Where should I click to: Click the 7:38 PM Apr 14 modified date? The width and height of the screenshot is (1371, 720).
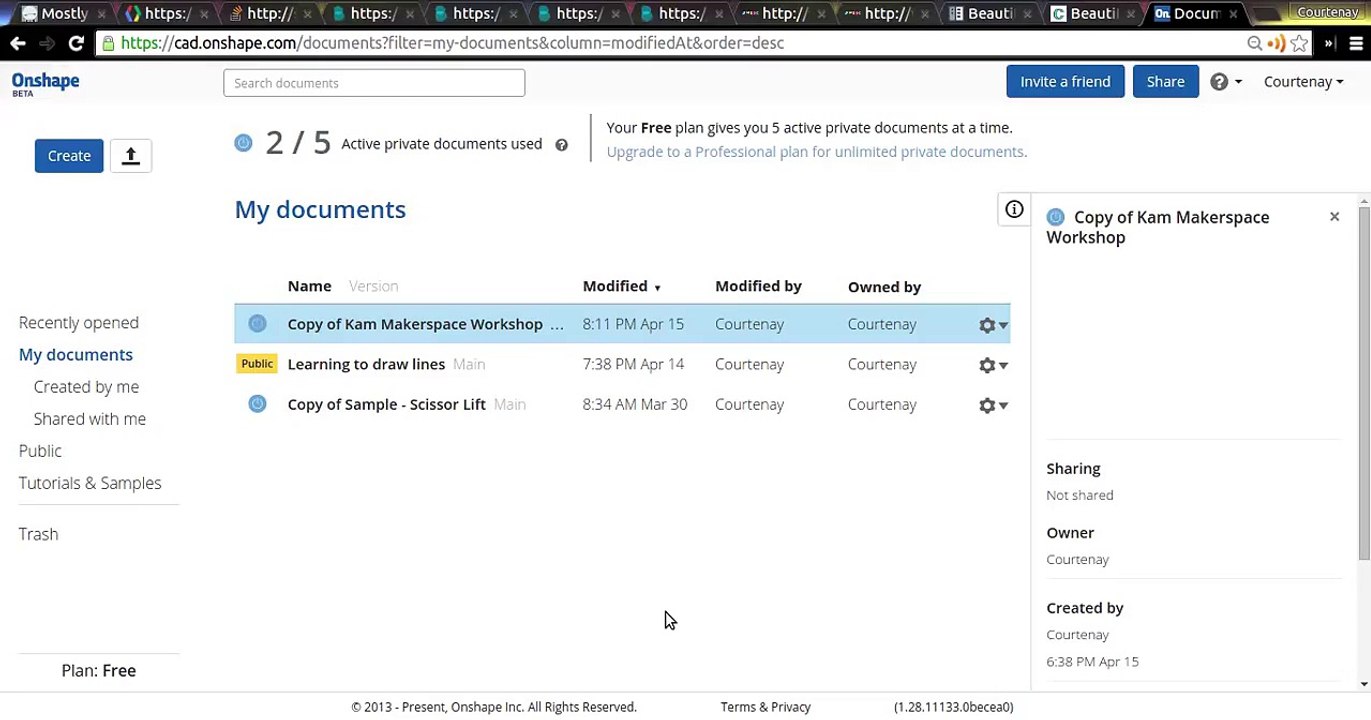[634, 364]
